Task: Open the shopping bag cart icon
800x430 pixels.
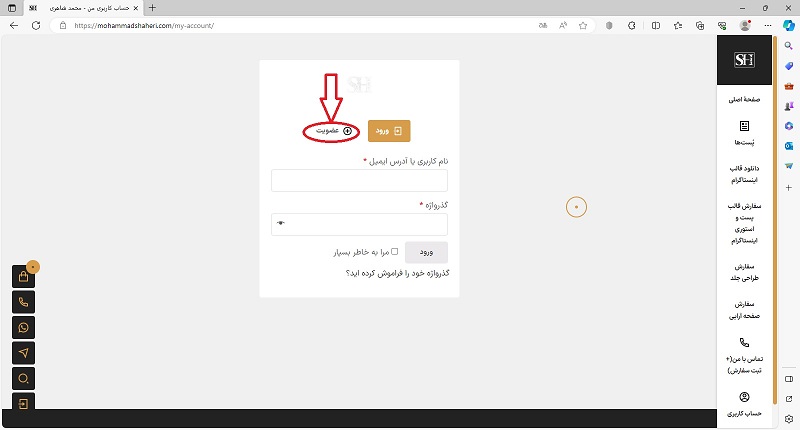Action: (24, 277)
